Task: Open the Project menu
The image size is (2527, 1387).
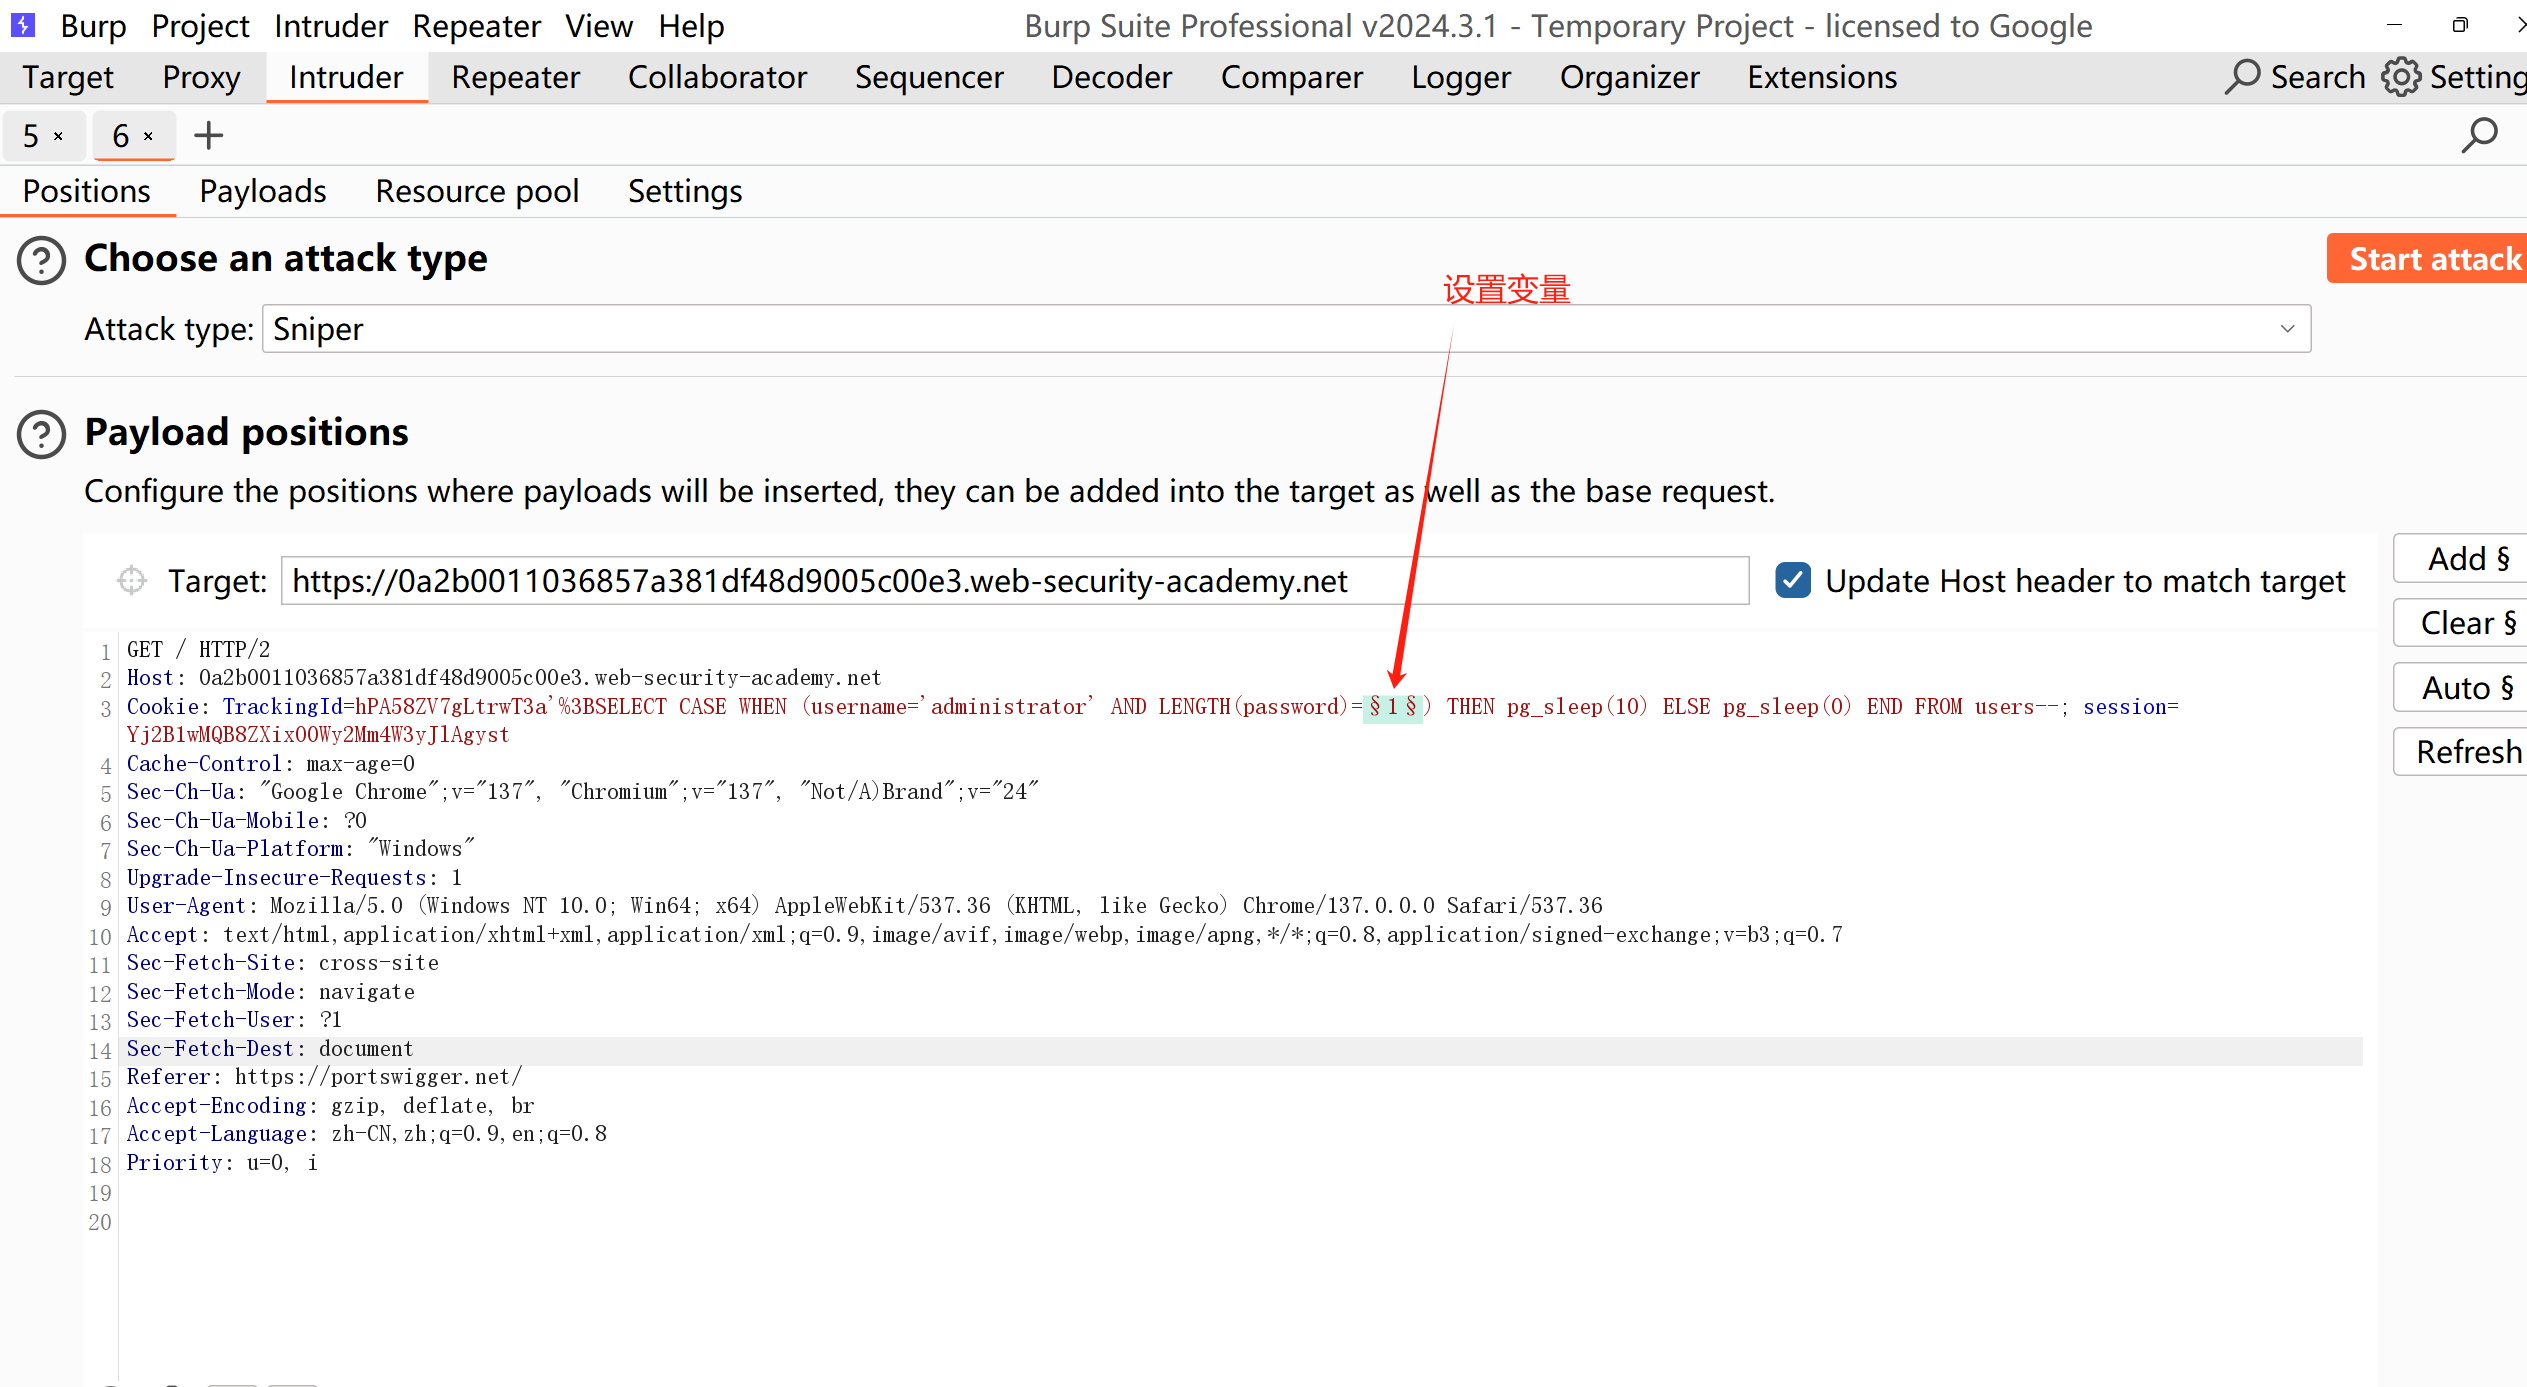Action: tap(200, 25)
